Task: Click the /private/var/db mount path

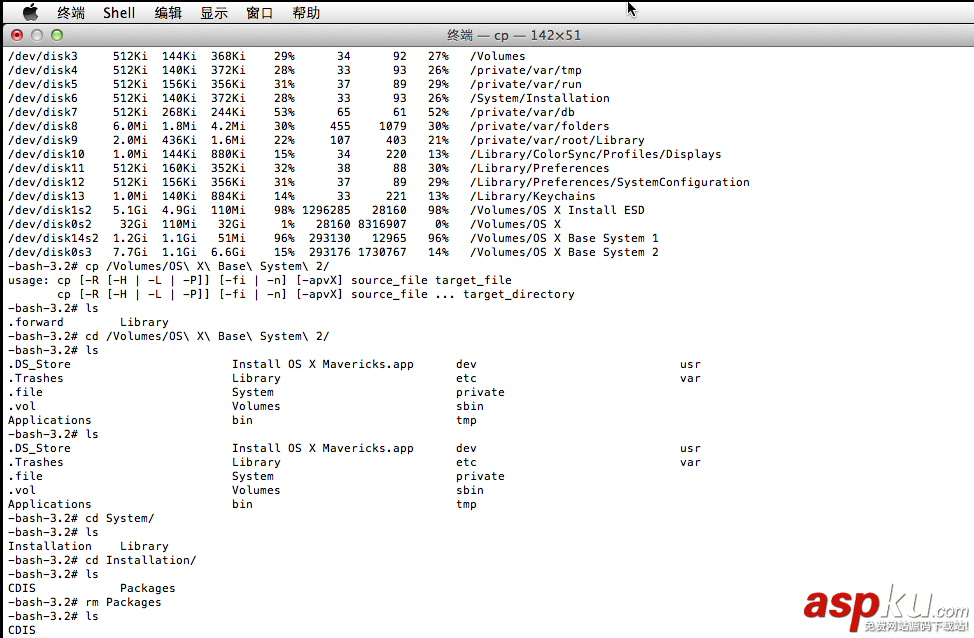Action: pyautogui.click(x=522, y=112)
